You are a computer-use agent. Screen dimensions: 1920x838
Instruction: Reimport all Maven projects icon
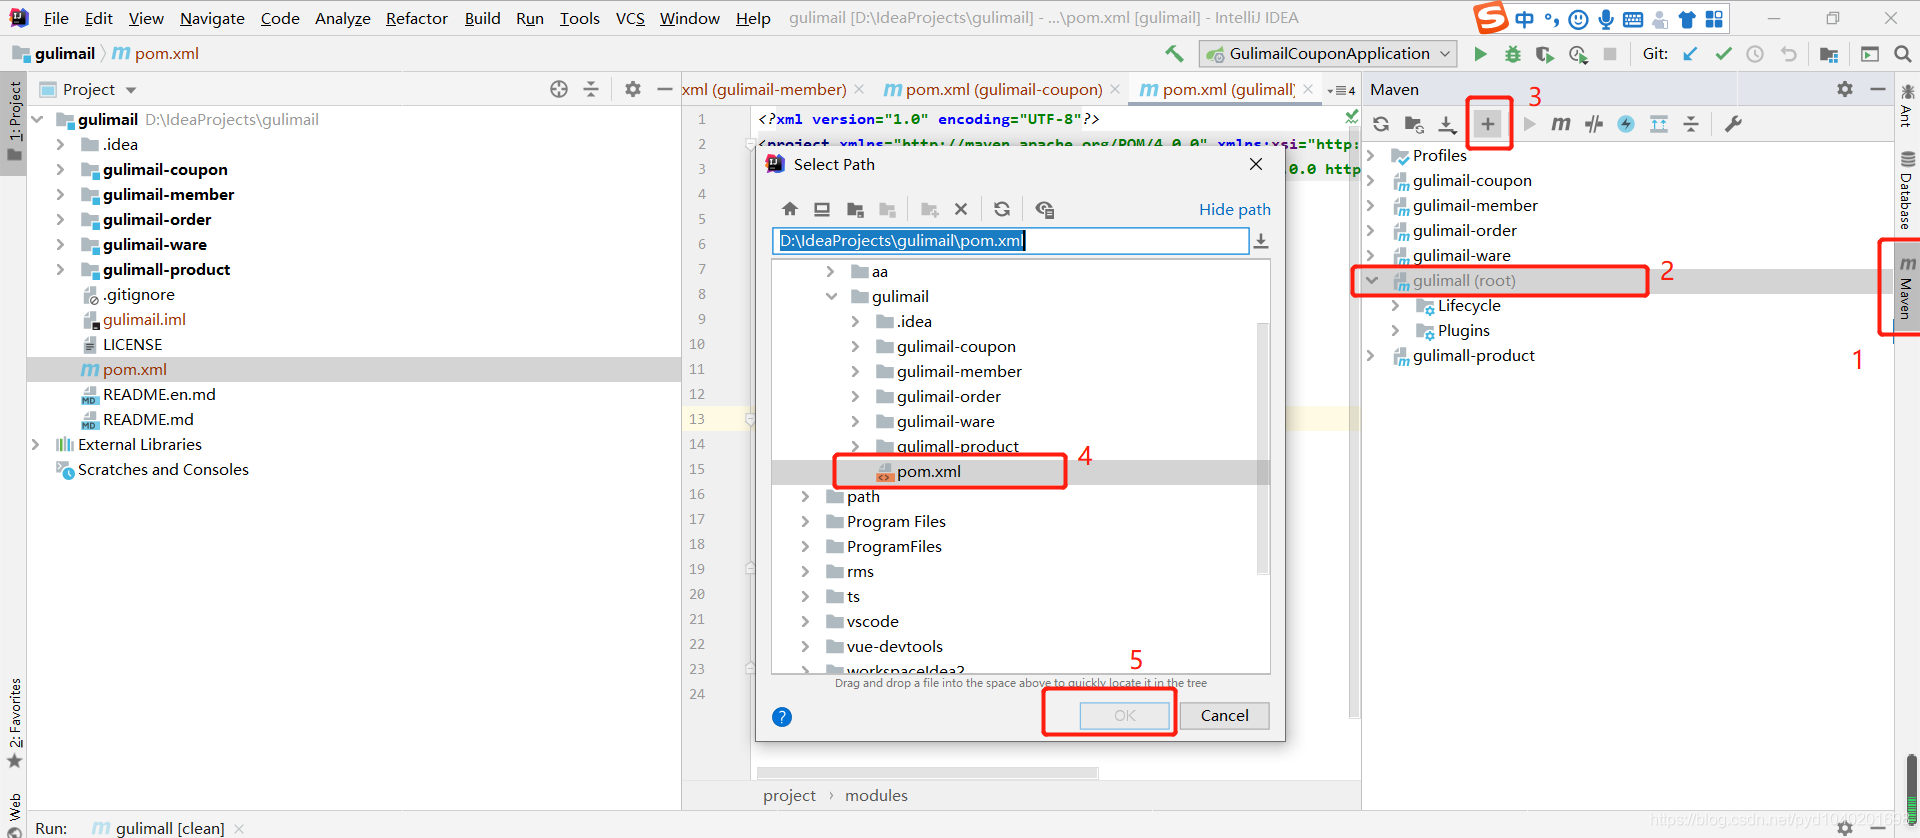pos(1381,124)
